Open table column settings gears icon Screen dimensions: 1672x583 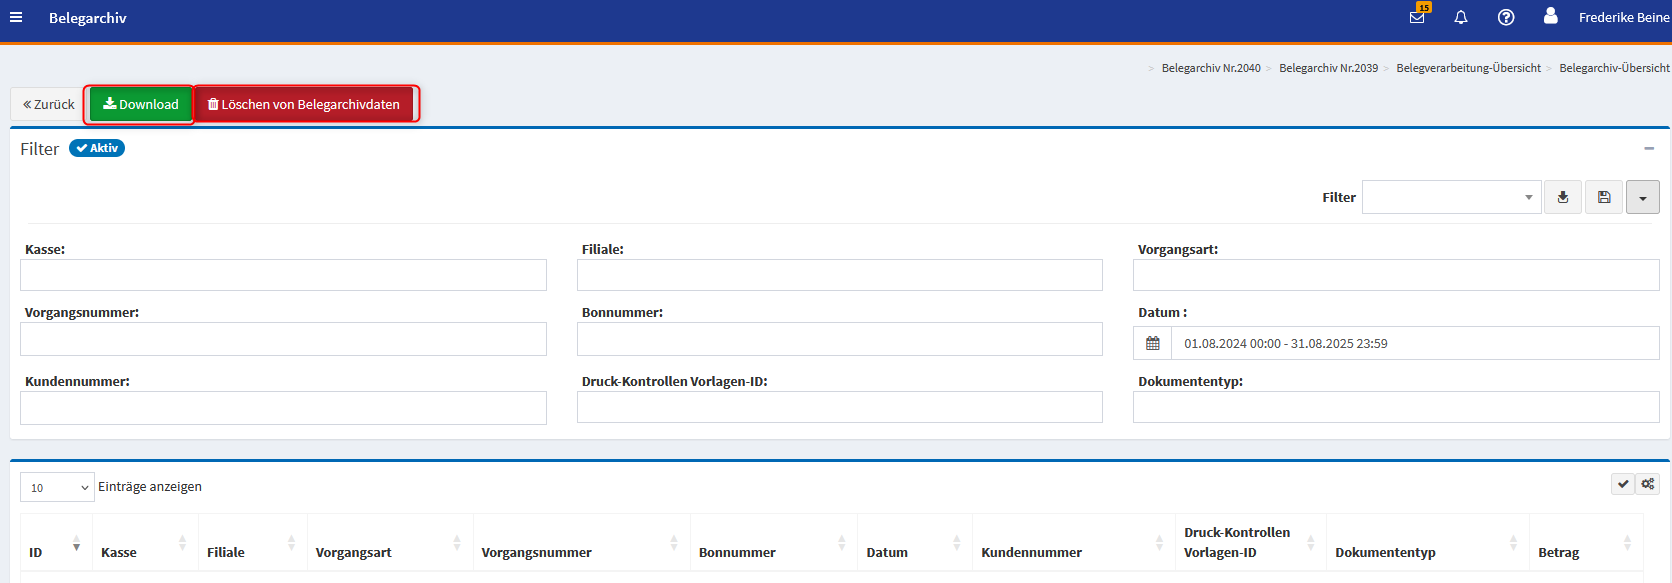pyautogui.click(x=1648, y=484)
